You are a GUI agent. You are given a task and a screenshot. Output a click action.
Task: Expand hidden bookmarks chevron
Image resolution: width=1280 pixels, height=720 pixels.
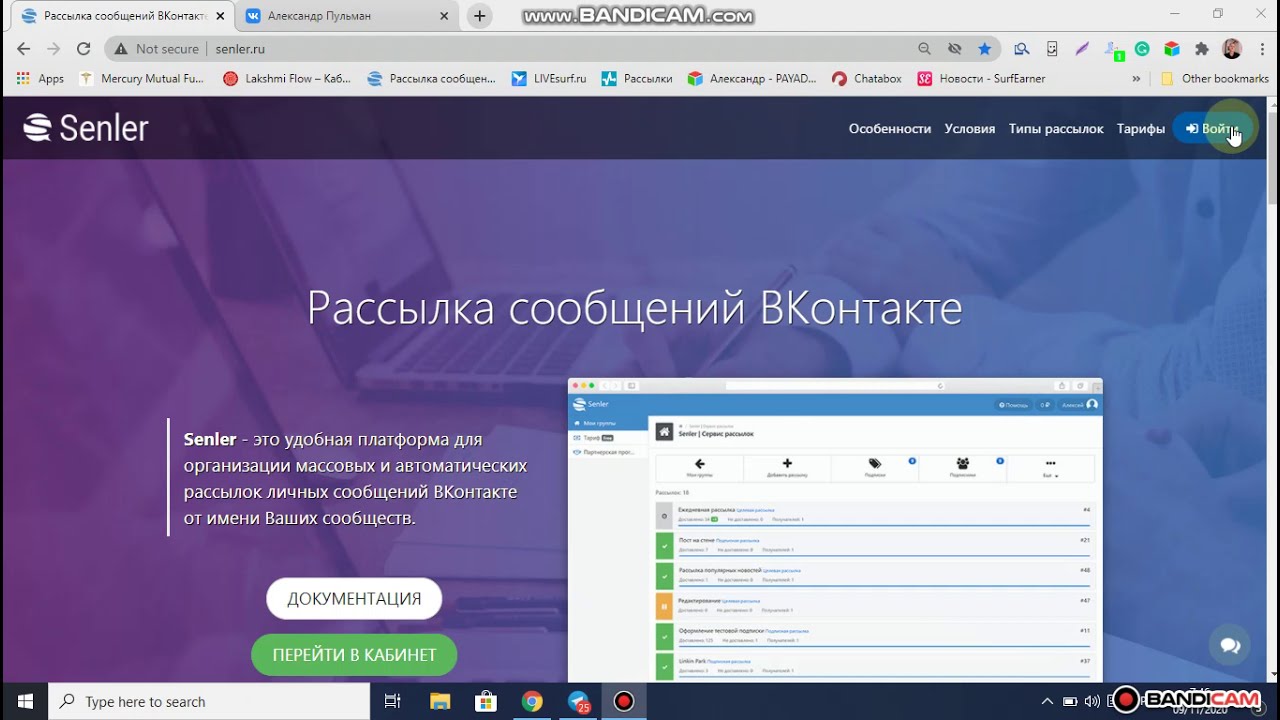1136,78
